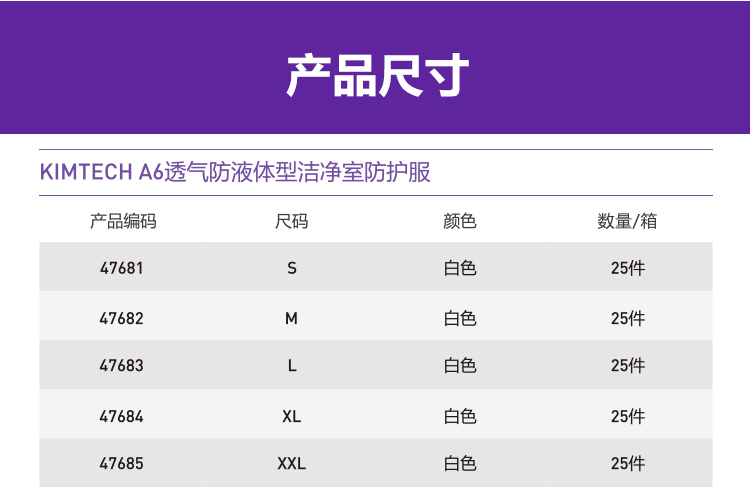Select product code 47681
This screenshot has width=750, height=499.
coord(122,268)
